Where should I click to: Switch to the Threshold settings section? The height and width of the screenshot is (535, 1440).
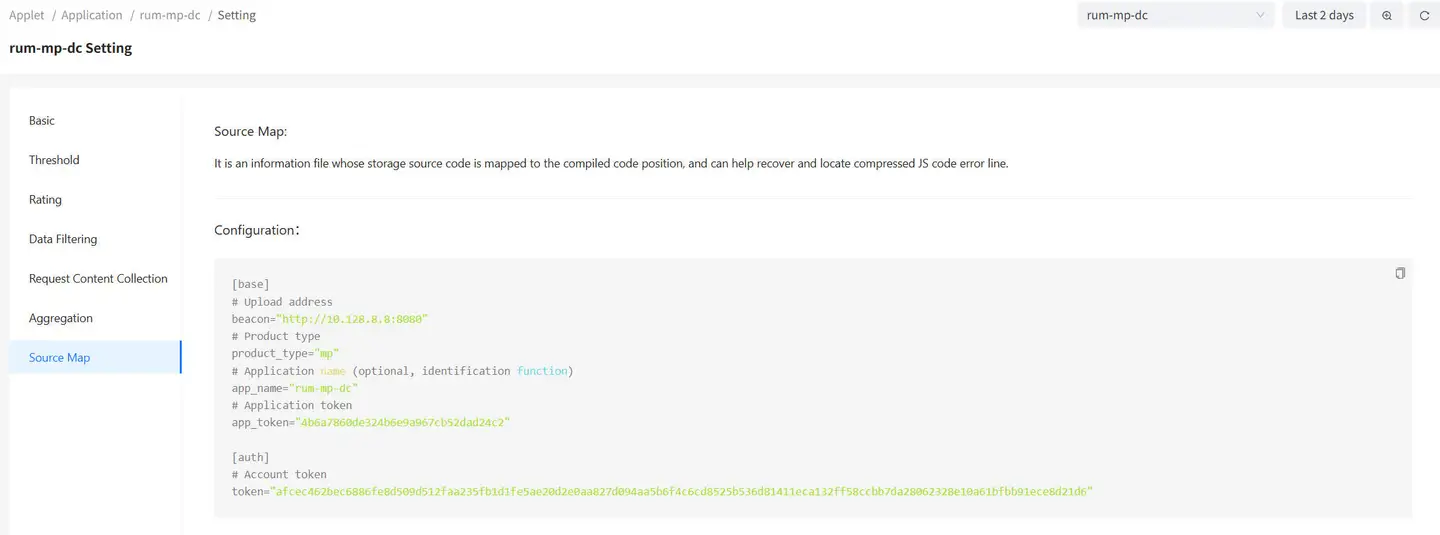coord(54,160)
